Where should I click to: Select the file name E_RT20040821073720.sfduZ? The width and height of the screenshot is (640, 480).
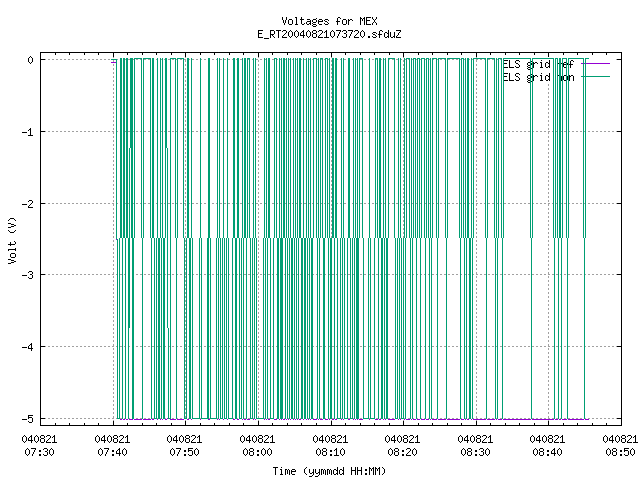pyautogui.click(x=329, y=34)
